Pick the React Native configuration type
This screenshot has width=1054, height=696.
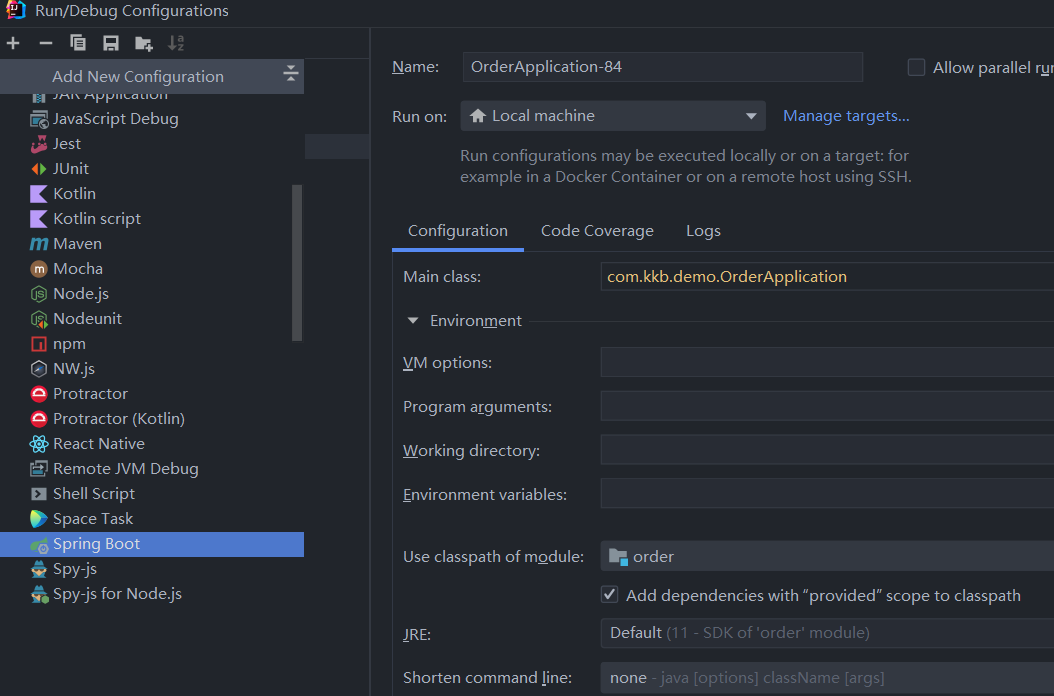pos(152,444)
